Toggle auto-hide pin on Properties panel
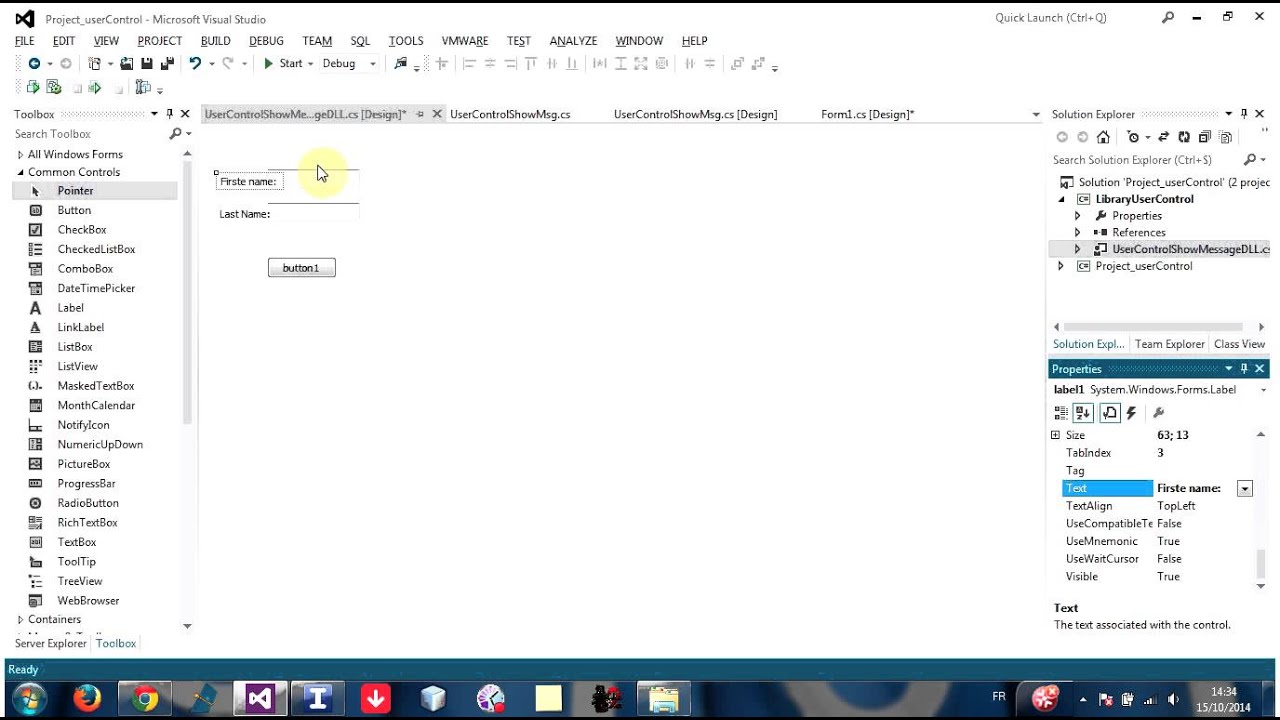Screen dimensions: 1280x720 (1244, 369)
